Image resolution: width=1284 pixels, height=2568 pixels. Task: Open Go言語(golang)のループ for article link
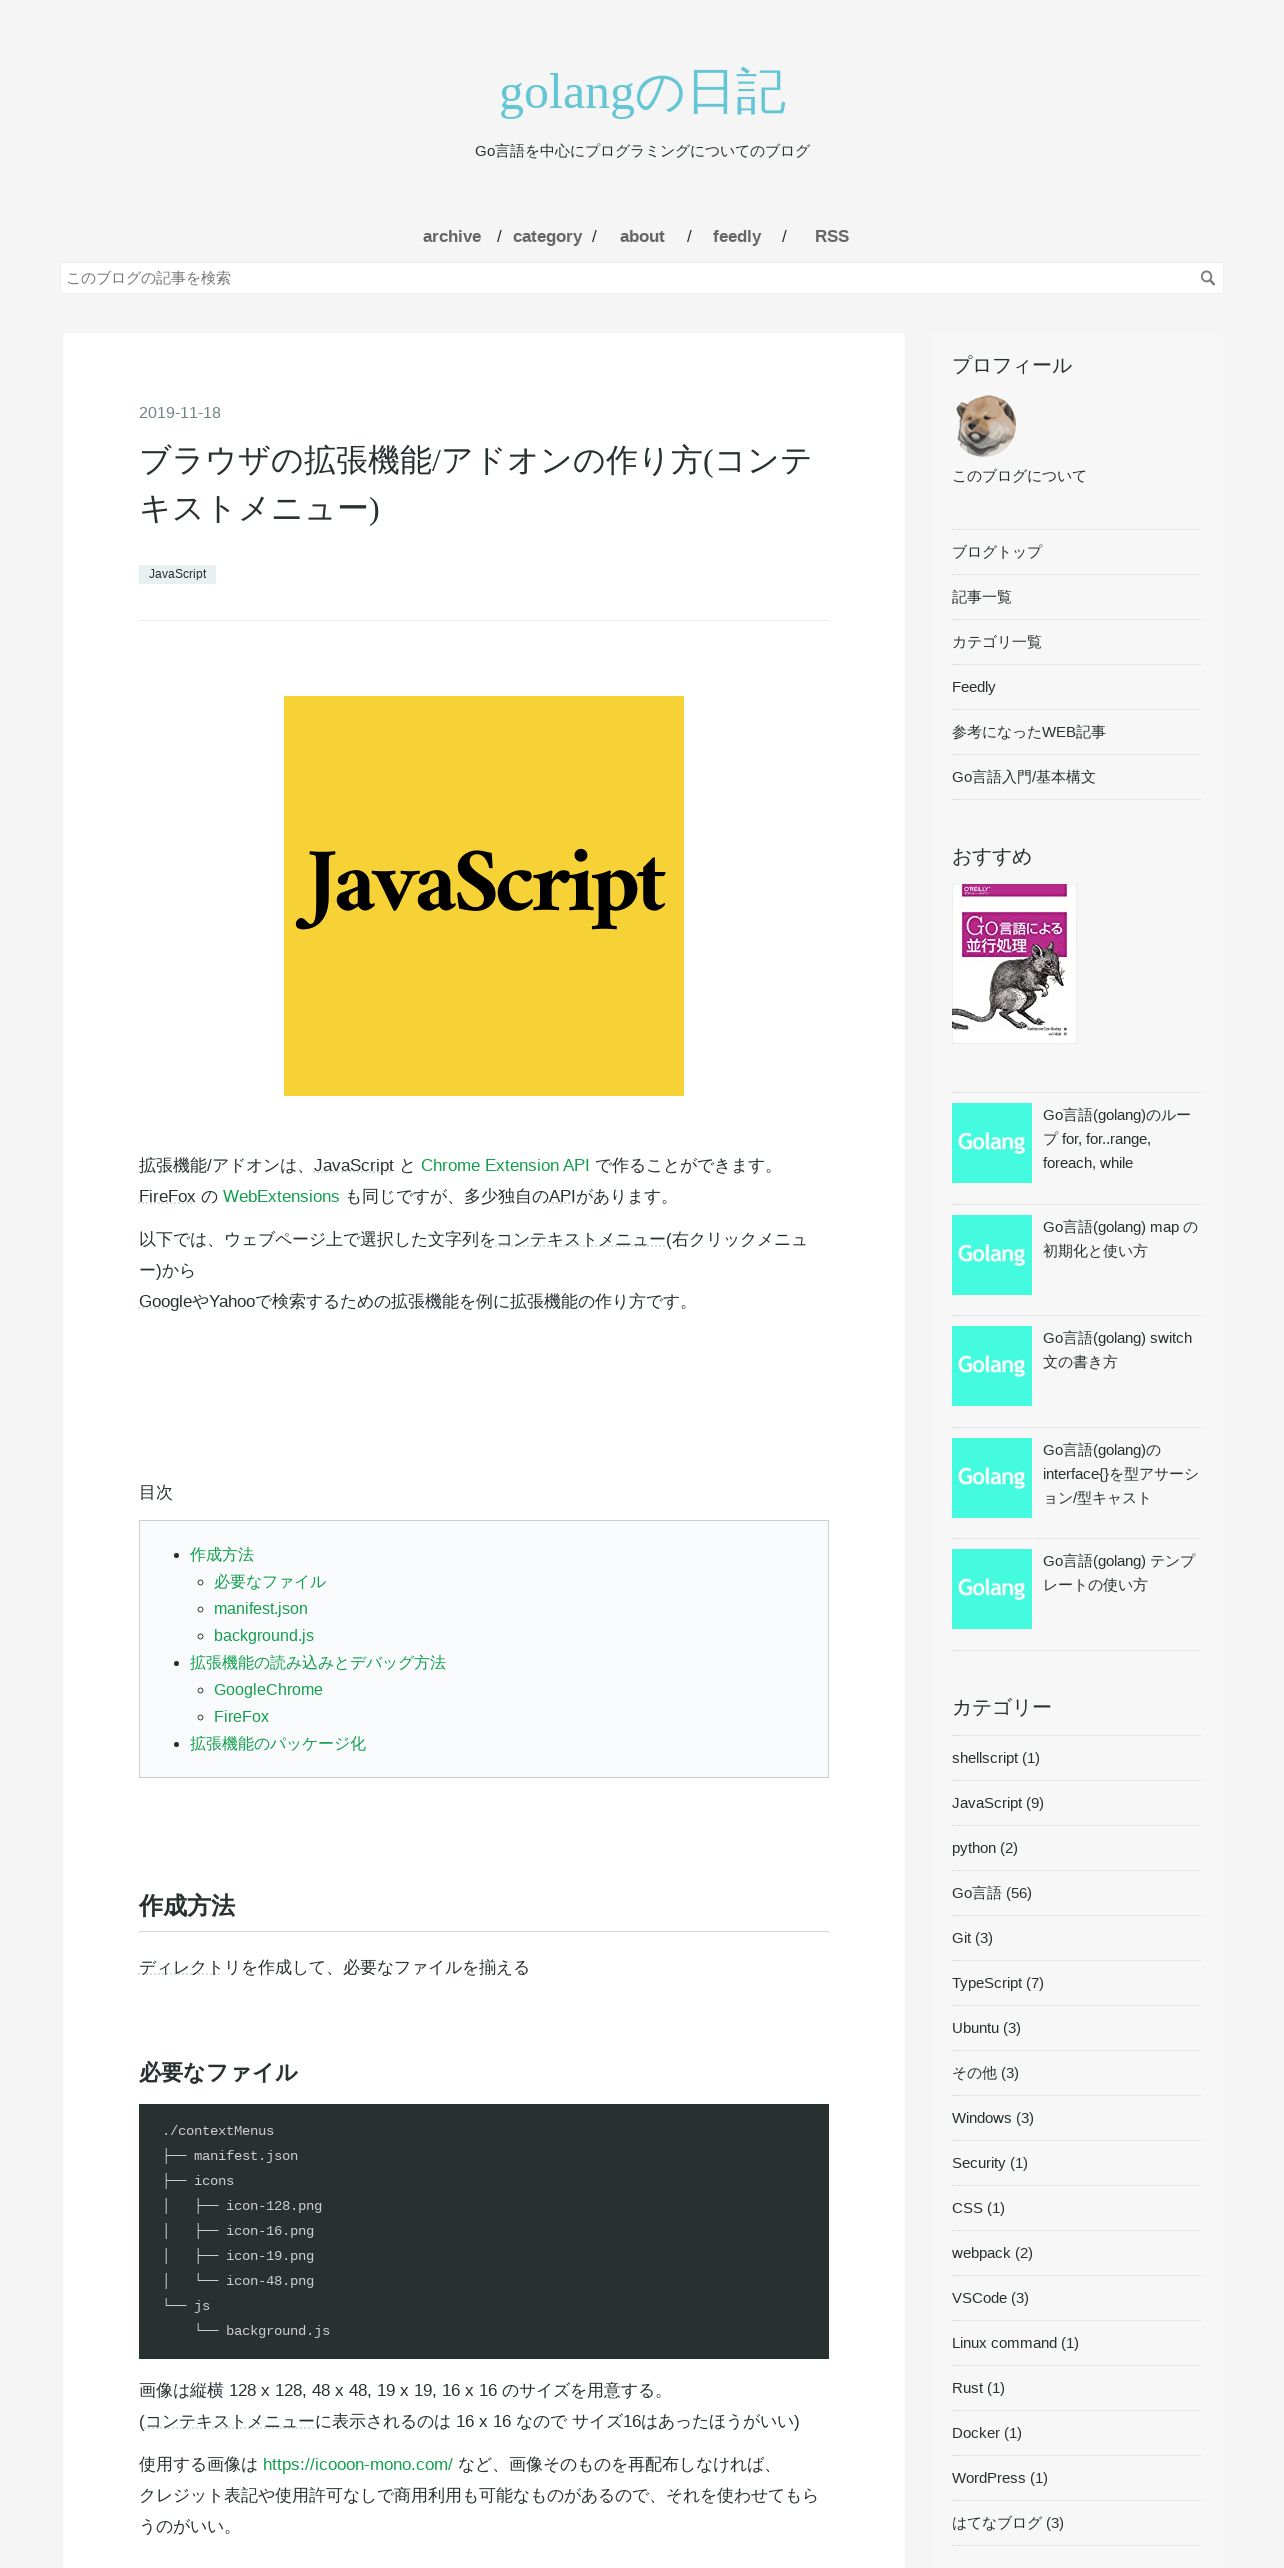point(1118,1139)
